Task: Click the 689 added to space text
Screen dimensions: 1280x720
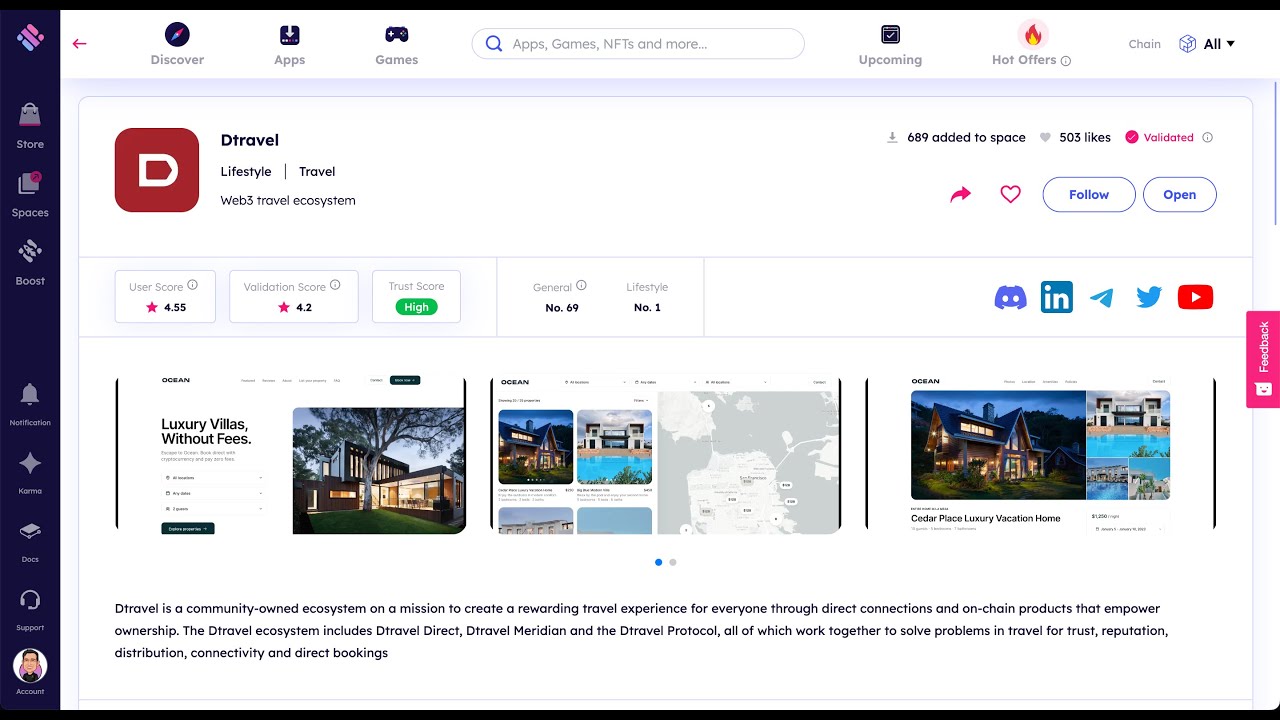Action: (x=966, y=138)
